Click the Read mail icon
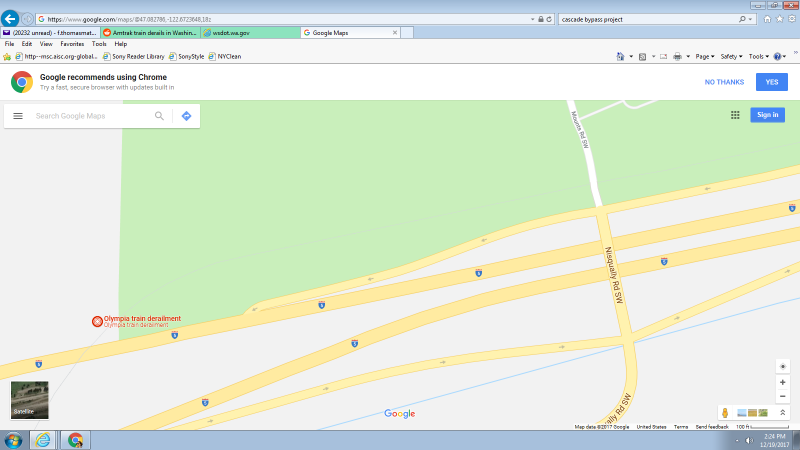Viewport: 800px width, 450px height. (663, 57)
